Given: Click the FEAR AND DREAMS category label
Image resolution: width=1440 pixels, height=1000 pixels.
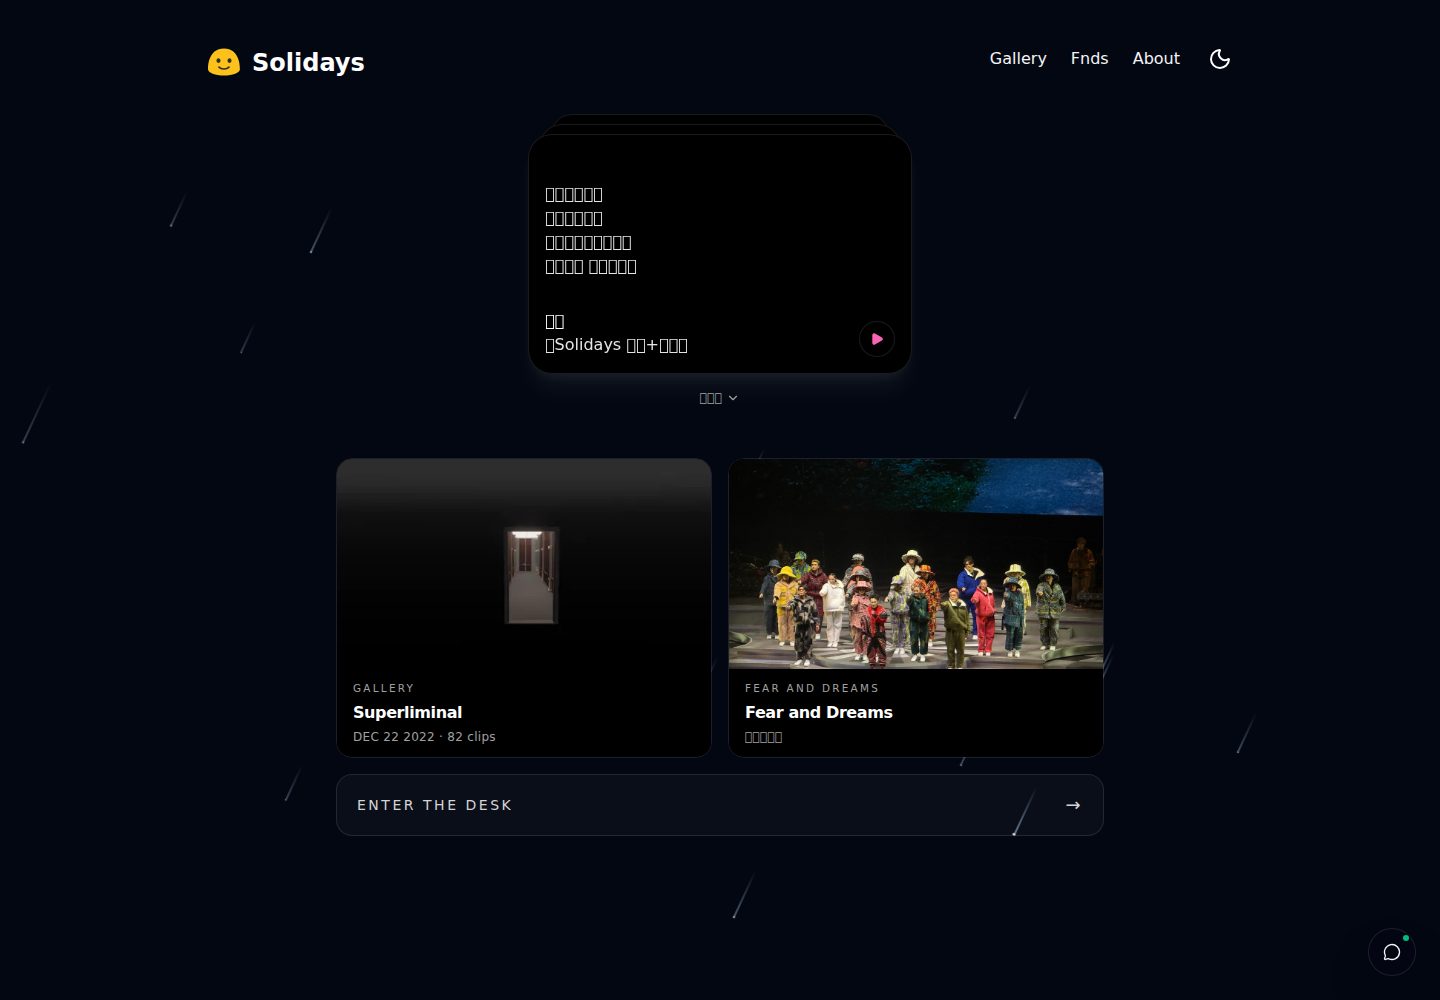Looking at the screenshot, I should 812,688.
